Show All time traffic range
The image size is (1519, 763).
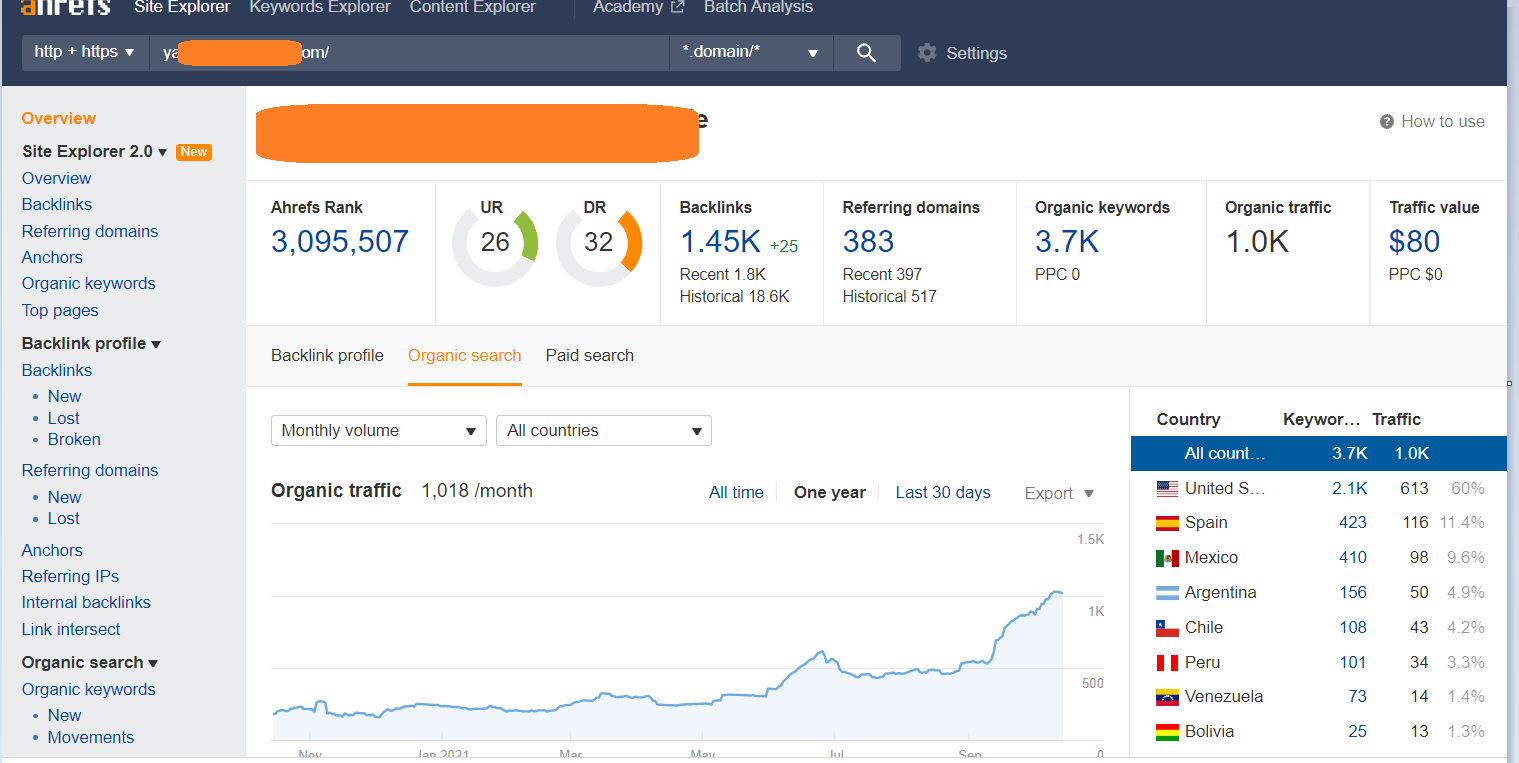point(736,492)
